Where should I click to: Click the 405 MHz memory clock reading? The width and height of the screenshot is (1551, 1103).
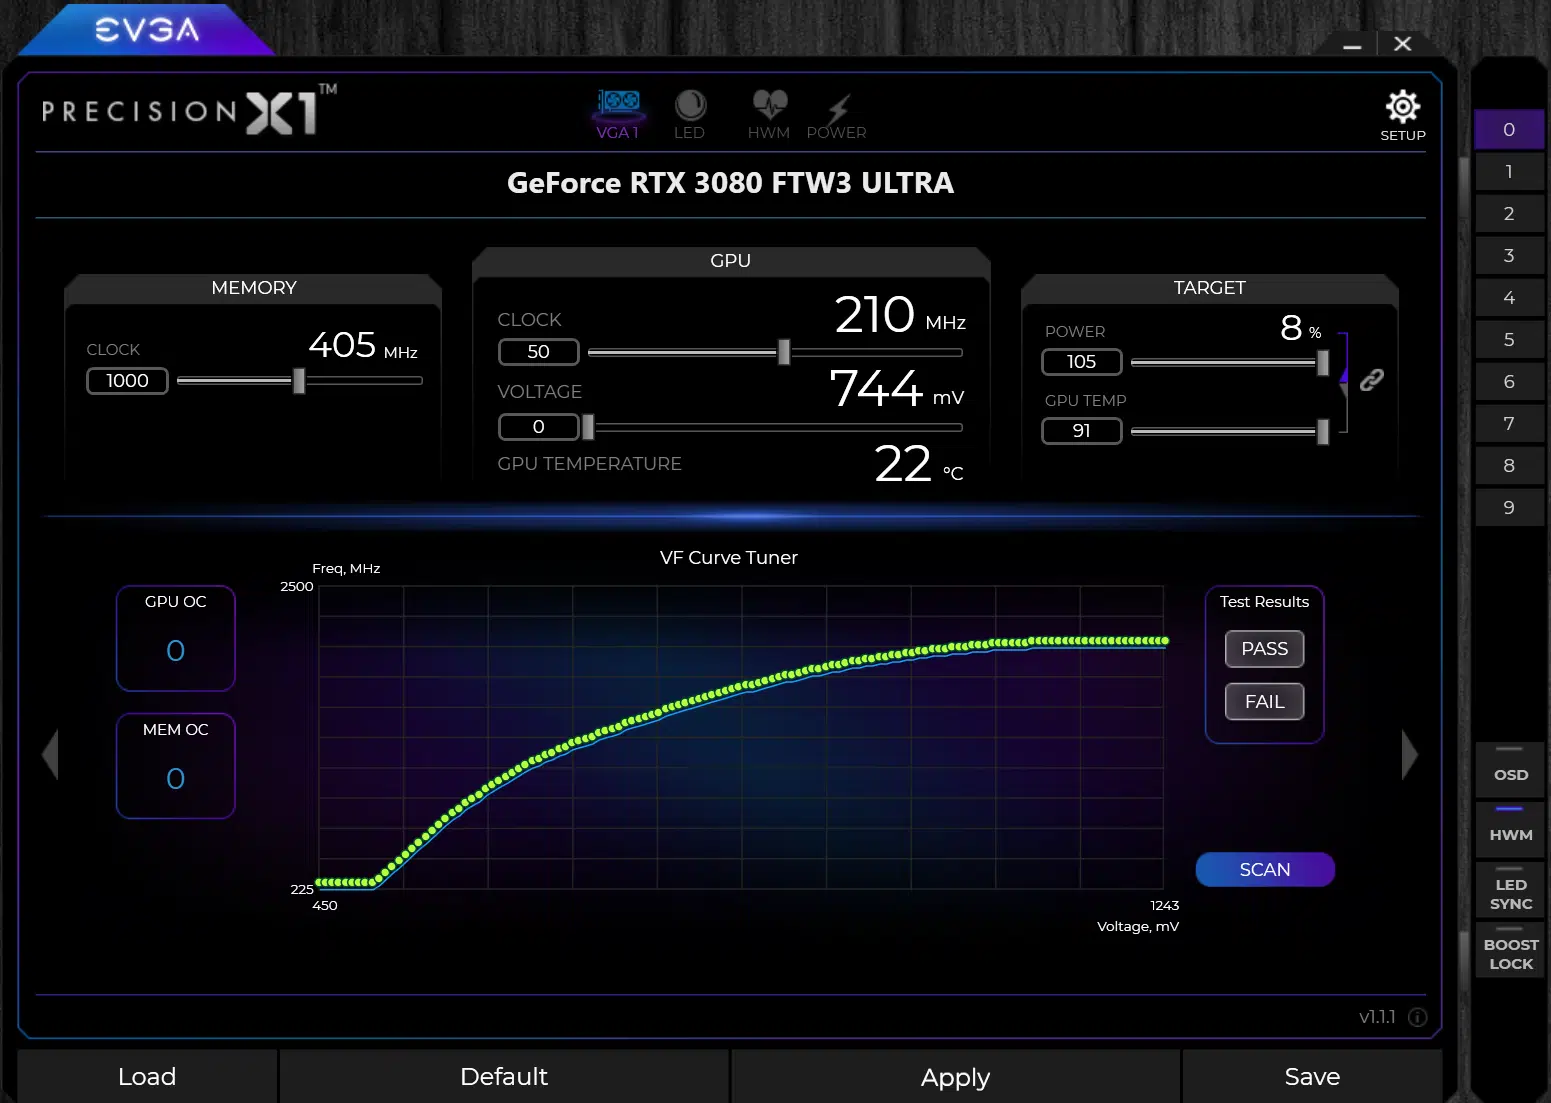363,346
